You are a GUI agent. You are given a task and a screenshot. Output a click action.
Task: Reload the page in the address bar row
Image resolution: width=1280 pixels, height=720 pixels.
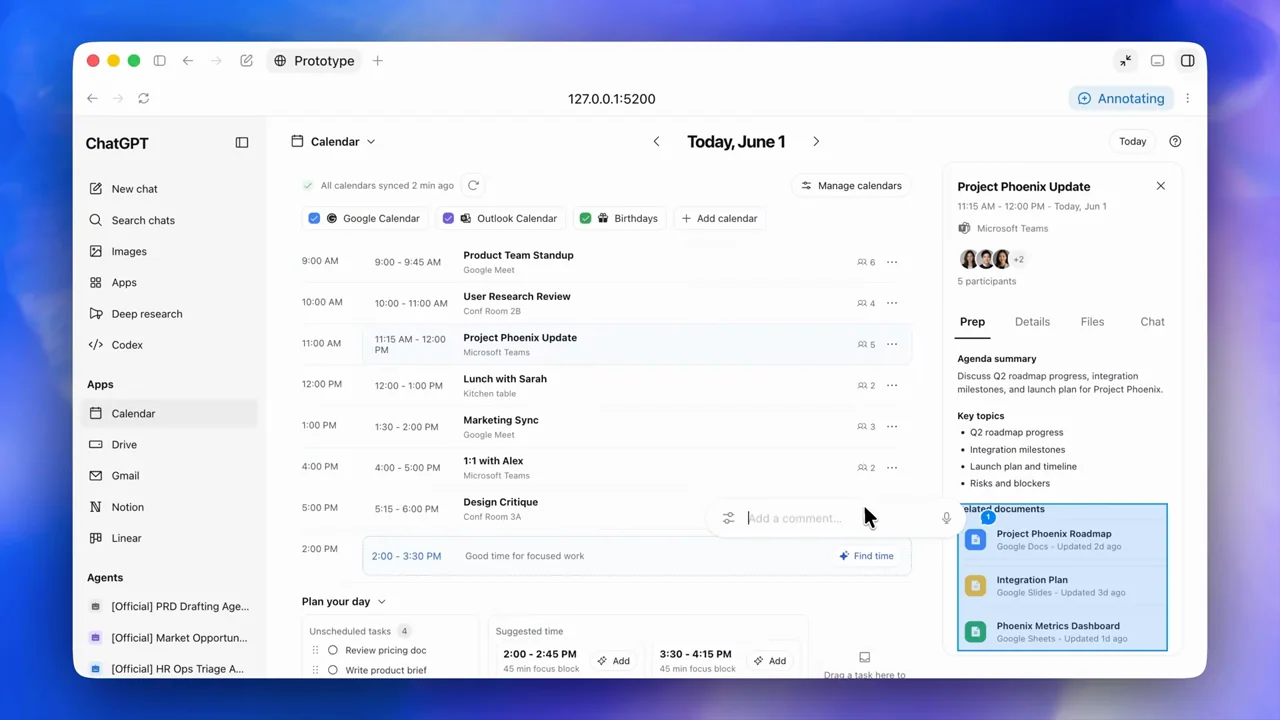(144, 98)
